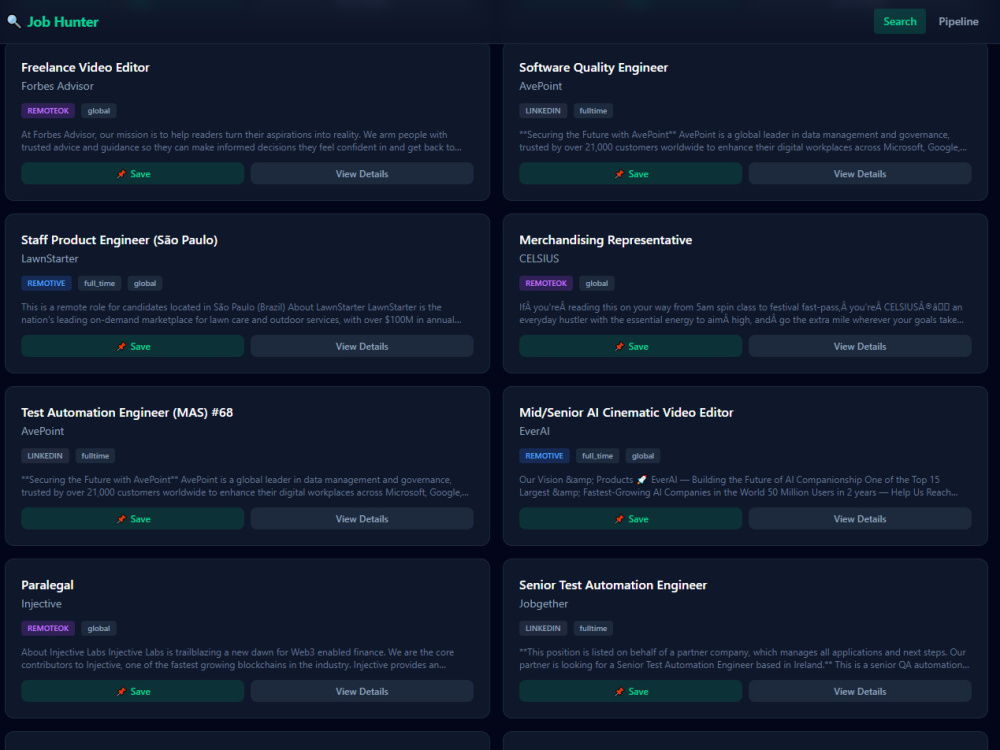This screenshot has height=750, width=1000.
Task: Save the Freelance Video Editor job
Action: [x=133, y=173]
